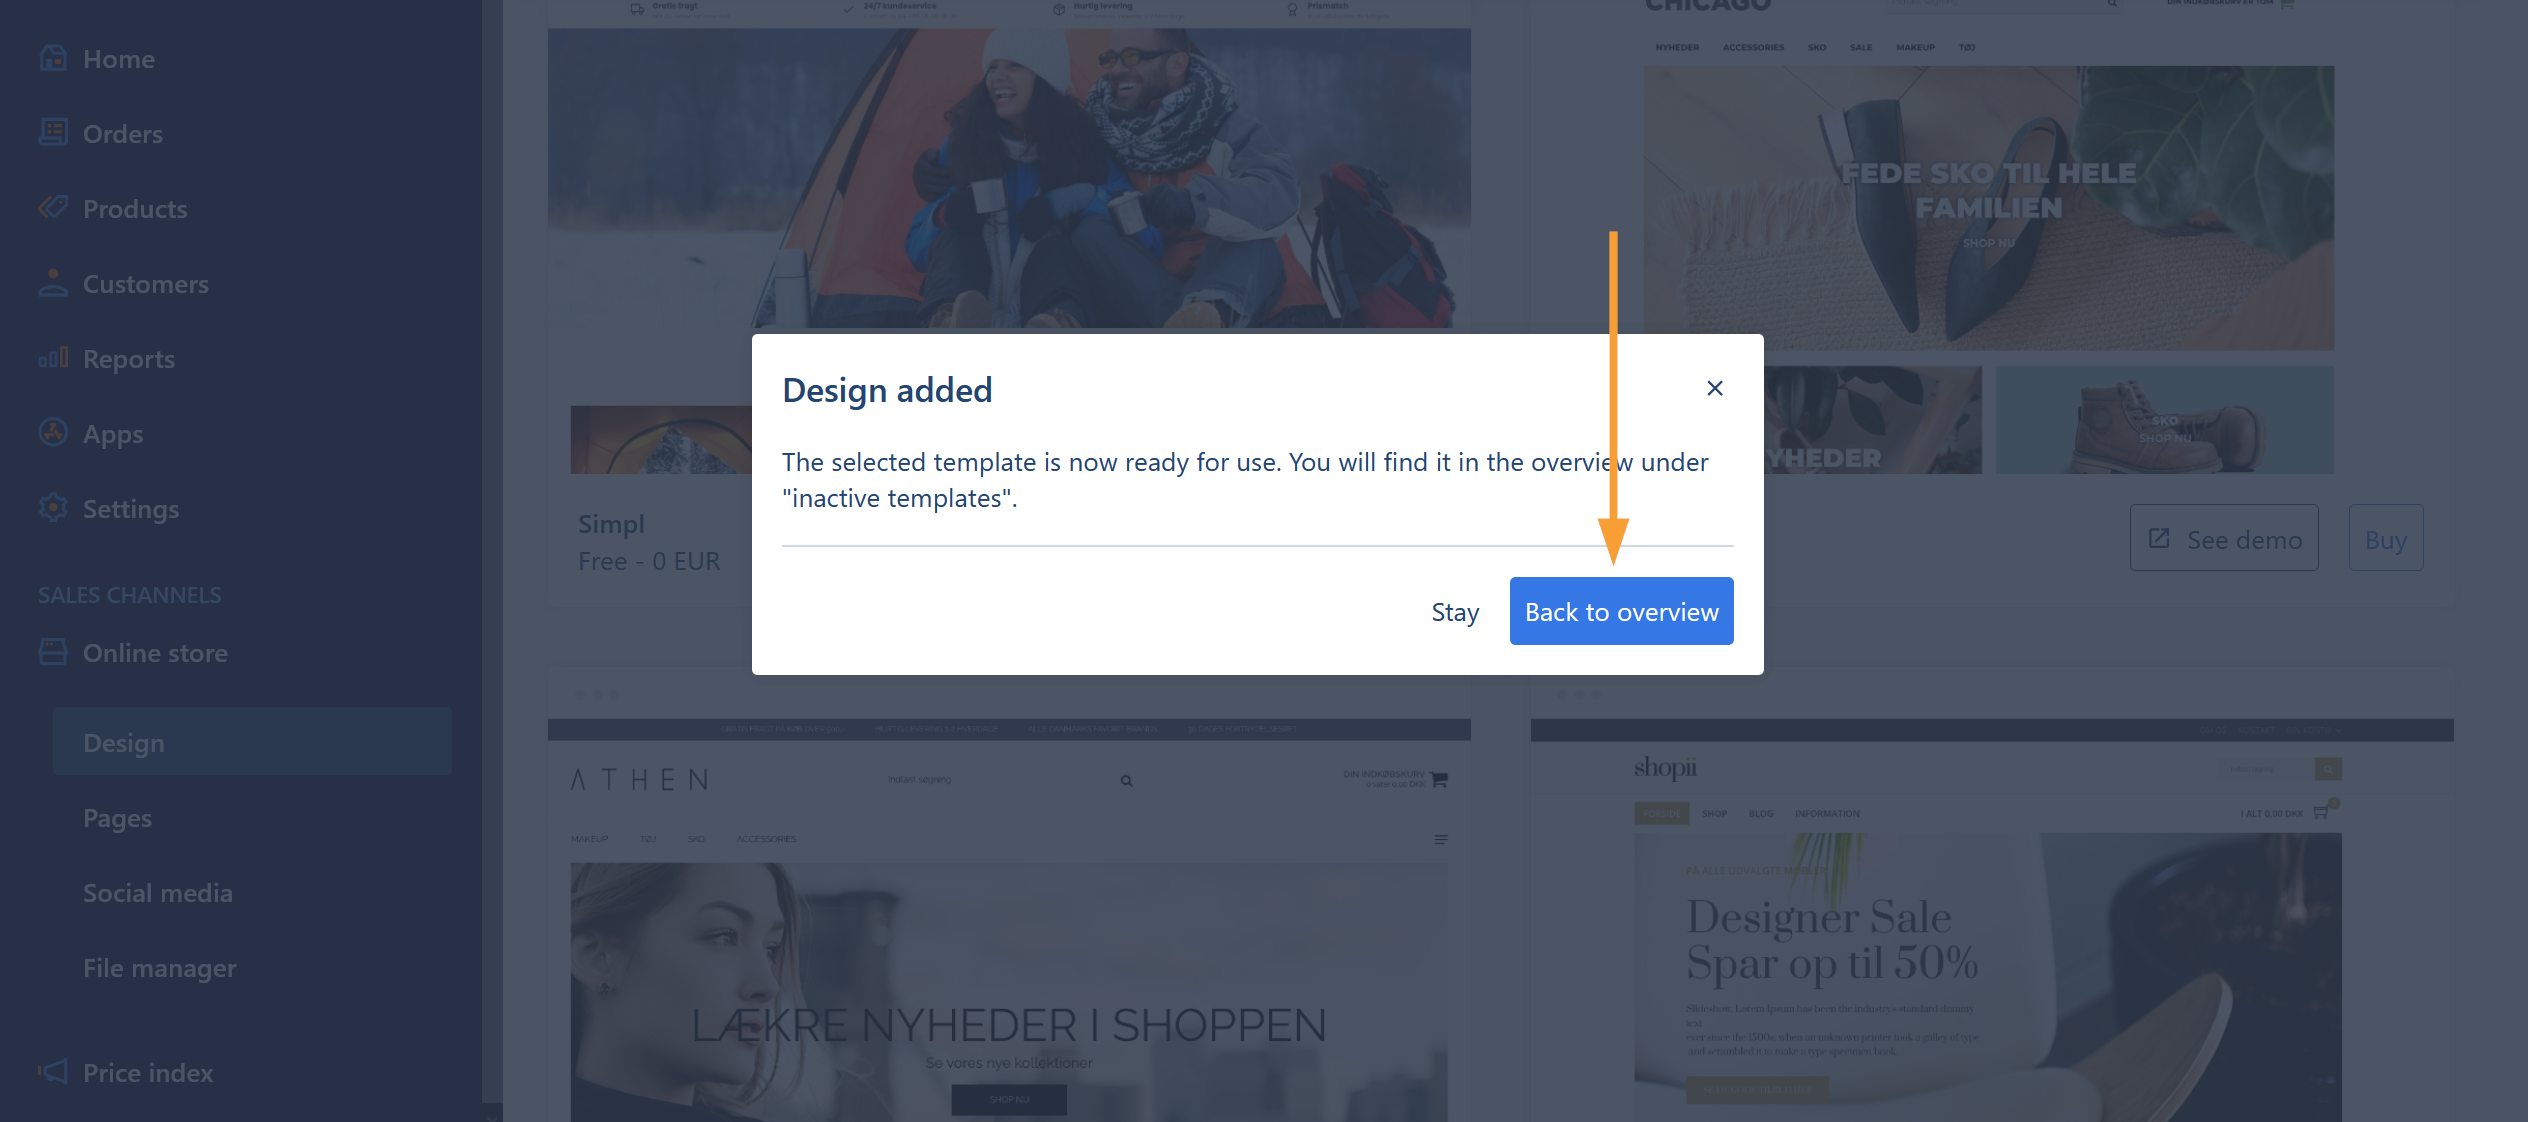Screen dimensions: 2528x1122
Task: Click the search icon in Athen preview
Action: tap(1126, 781)
